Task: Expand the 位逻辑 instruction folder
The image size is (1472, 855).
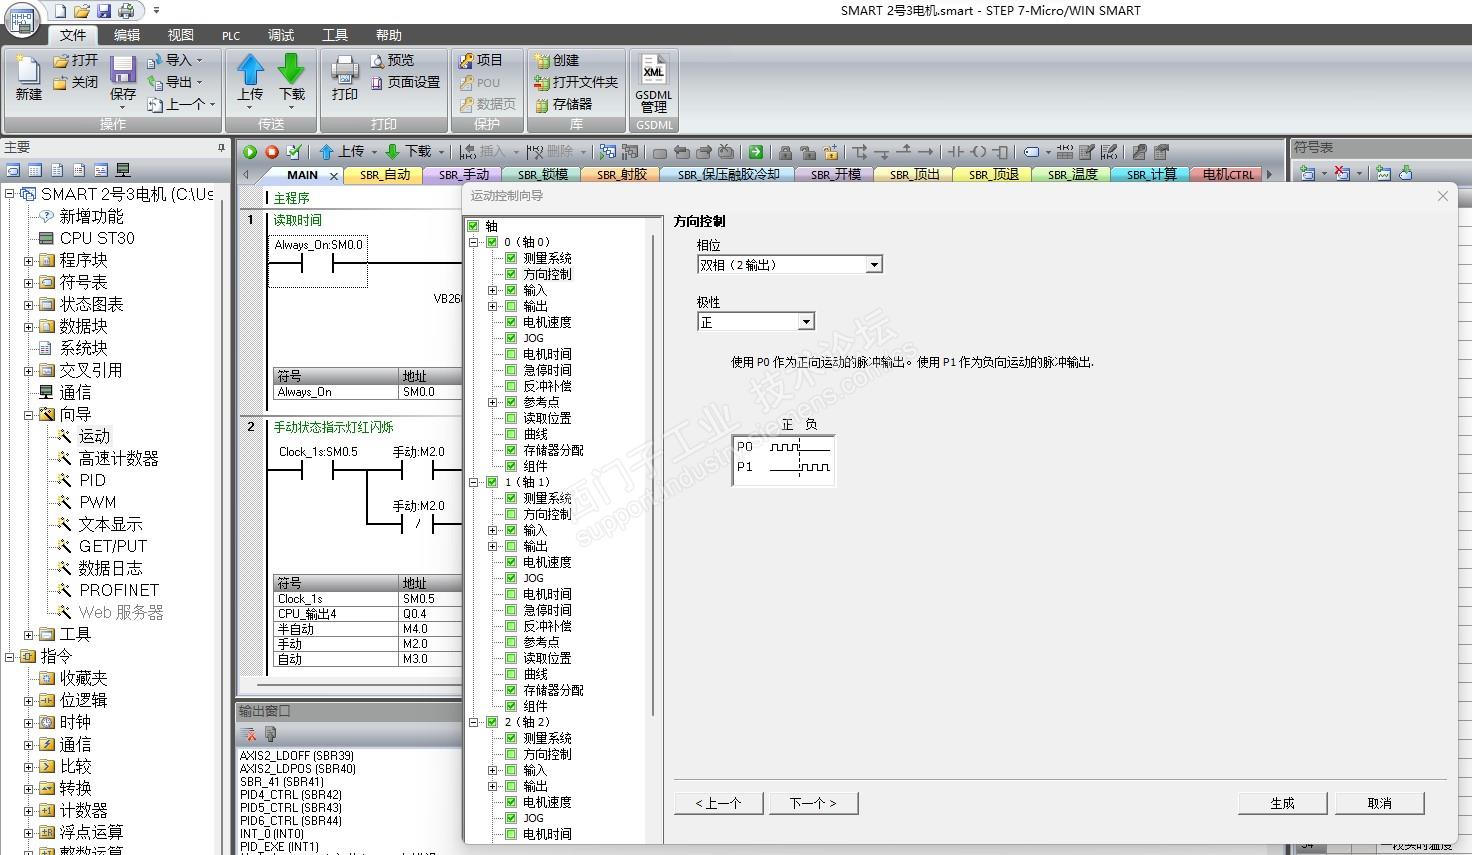Action: [x=29, y=700]
